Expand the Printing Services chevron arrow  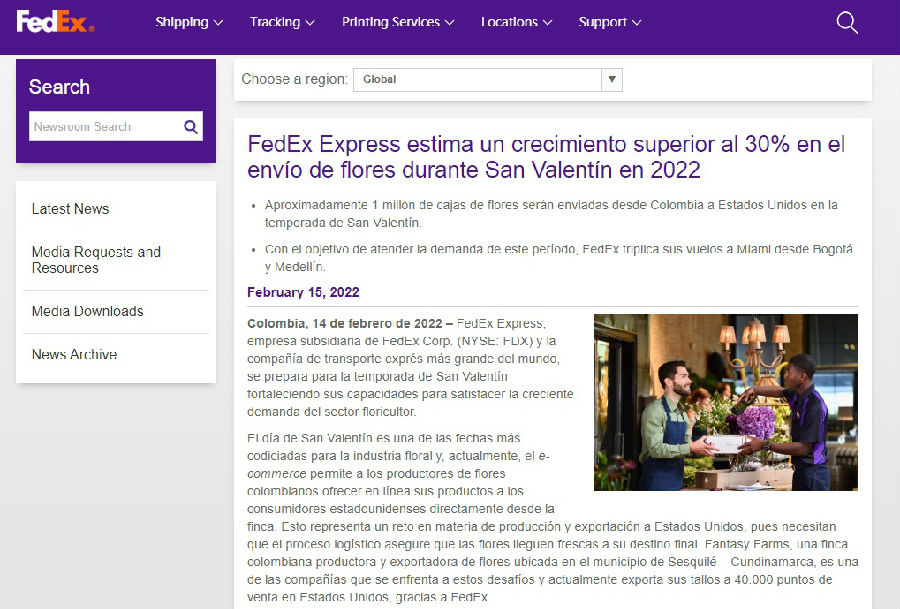coord(449,23)
